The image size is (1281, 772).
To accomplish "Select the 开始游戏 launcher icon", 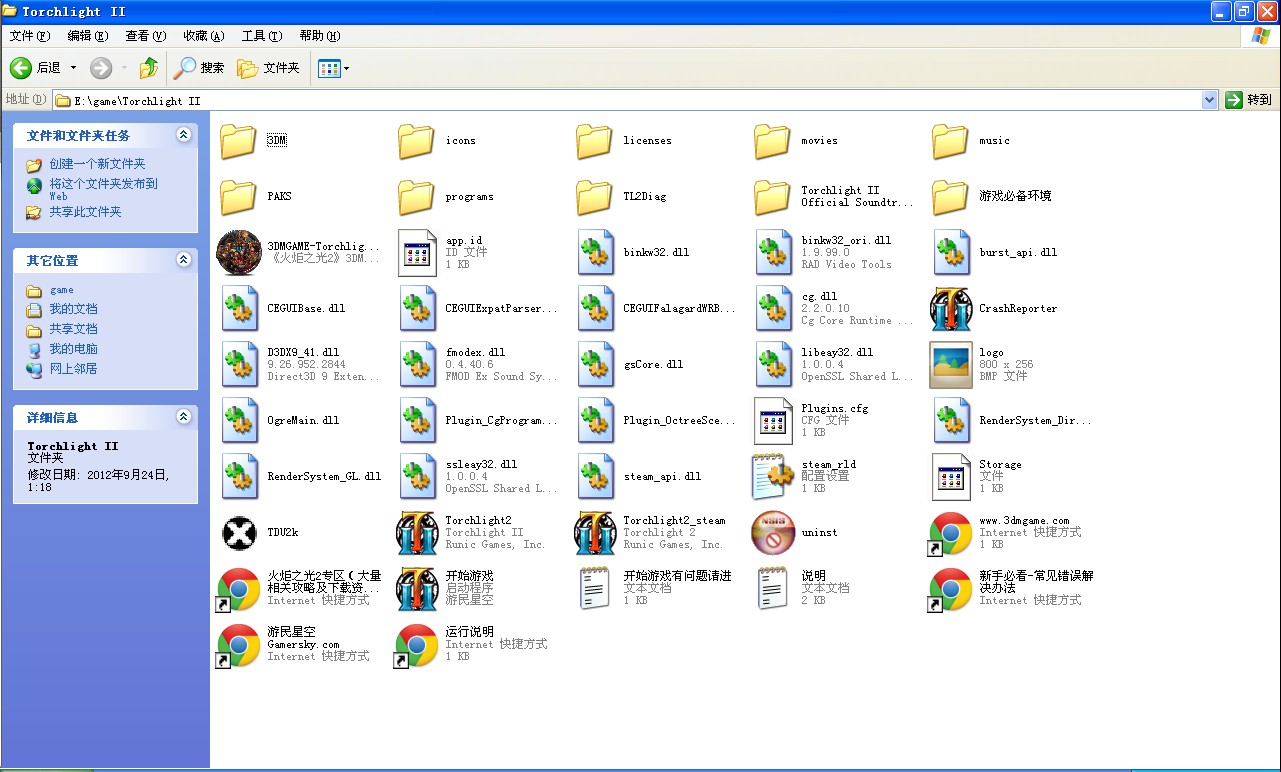I will [x=417, y=589].
